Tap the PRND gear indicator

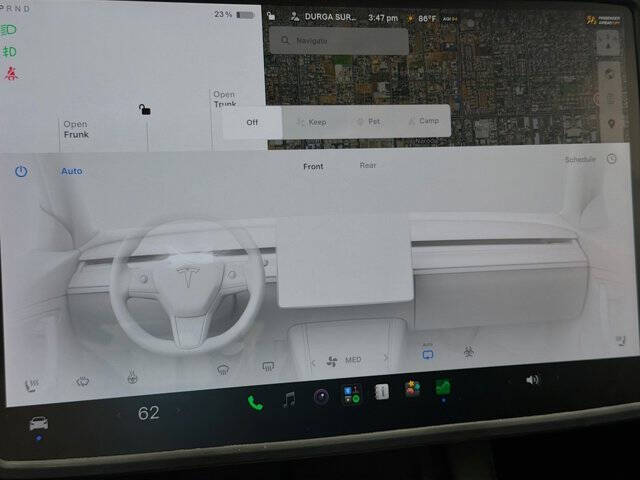(x=16, y=9)
